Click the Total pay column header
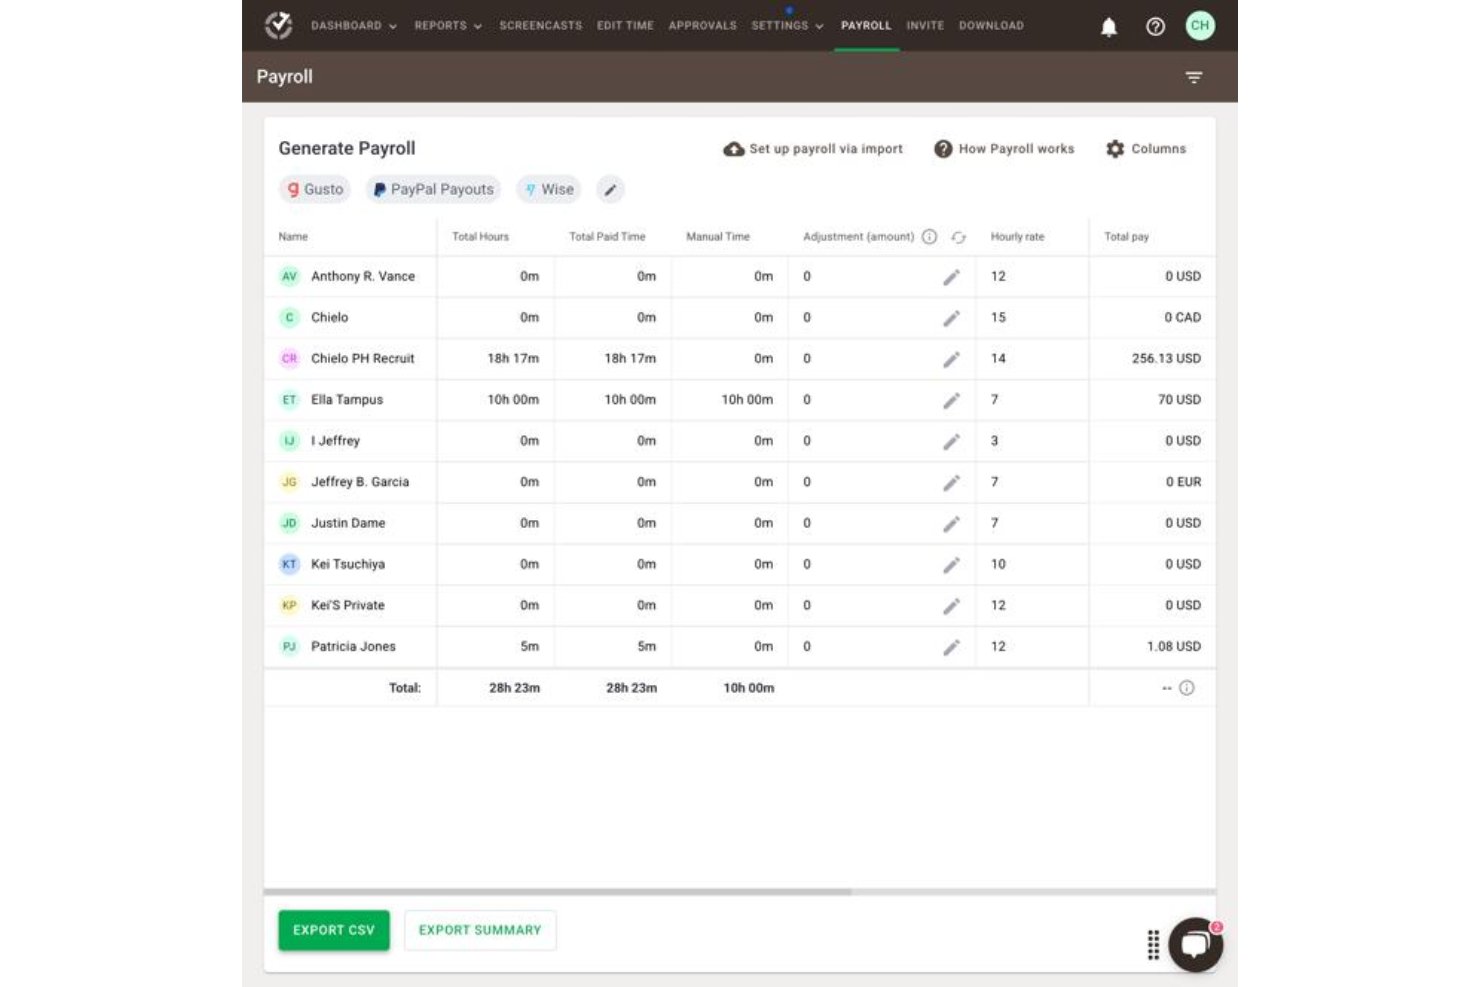Viewport: 1480px width, 987px height. (1126, 237)
